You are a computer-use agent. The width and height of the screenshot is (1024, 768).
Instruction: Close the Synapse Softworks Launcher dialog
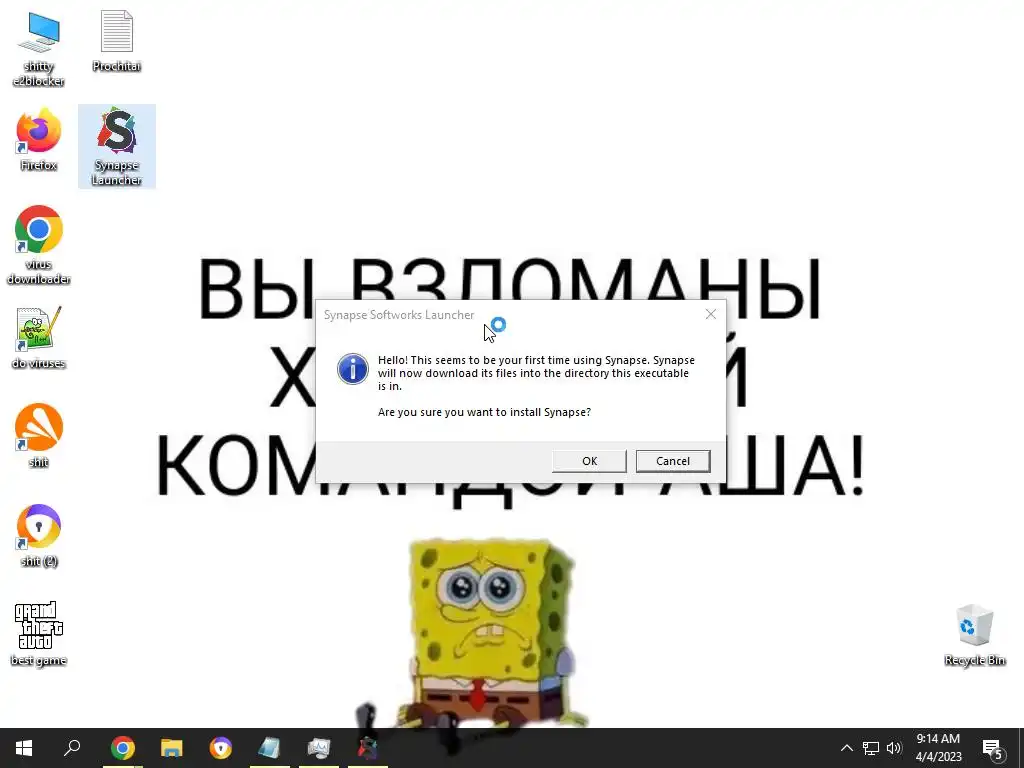click(x=711, y=315)
